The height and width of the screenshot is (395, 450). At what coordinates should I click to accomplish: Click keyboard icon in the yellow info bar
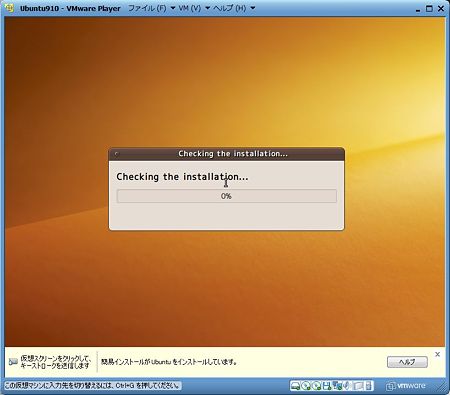click(x=13, y=362)
